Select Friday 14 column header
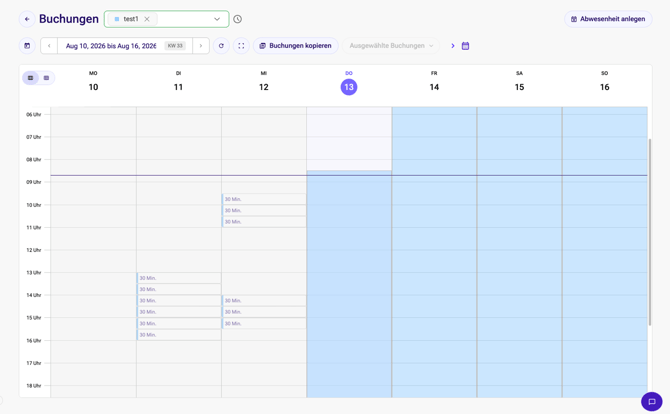The width and height of the screenshot is (670, 414). coord(434,82)
